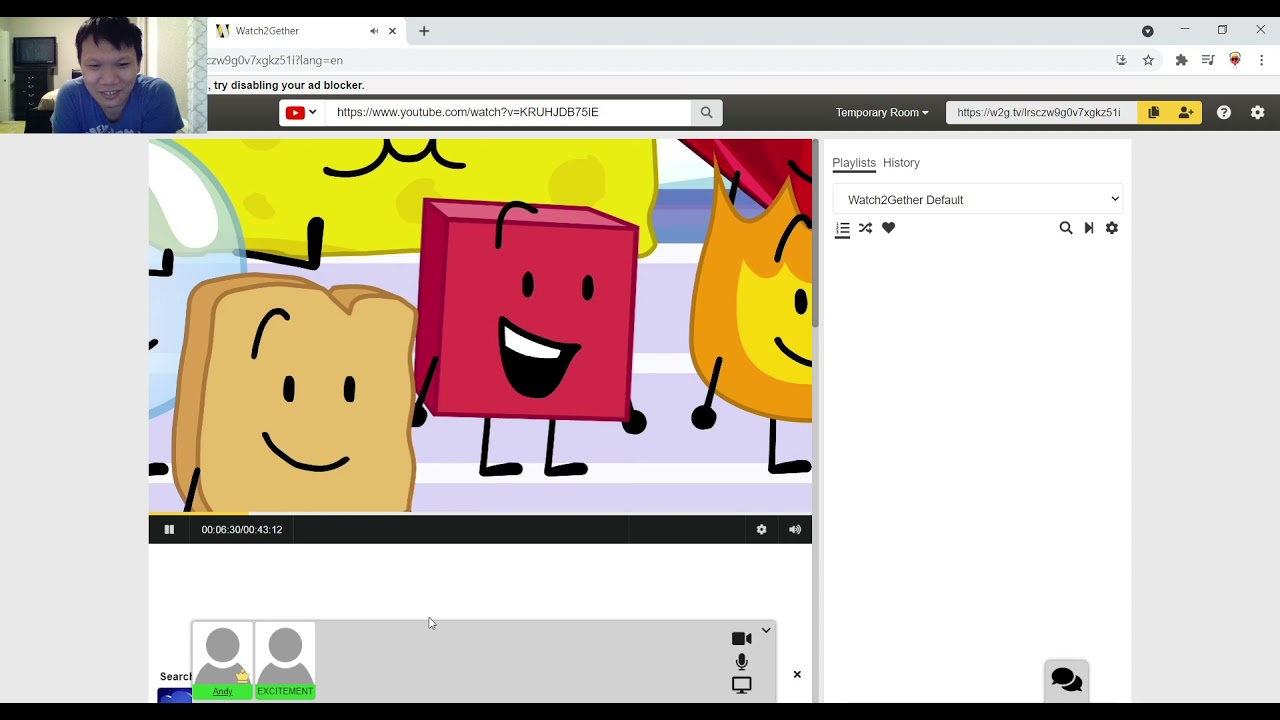
Task: Mute the Watch2Gether browser tab audio
Action: coord(374,31)
